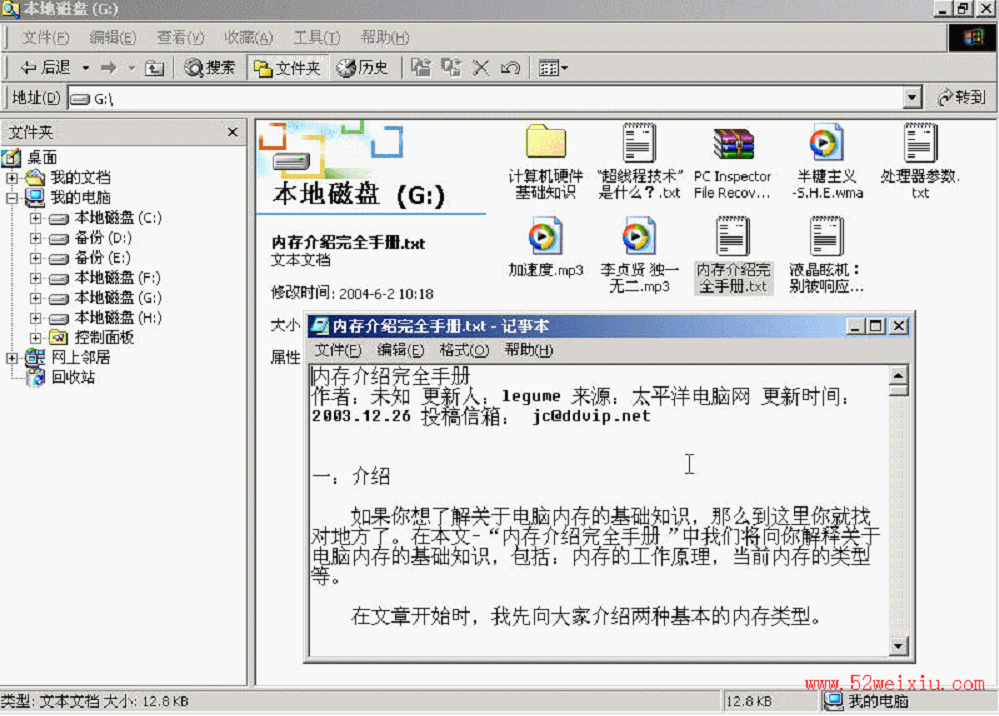
Task: Expand 本地磁盘 (F:) tree node
Action: [x=36, y=278]
